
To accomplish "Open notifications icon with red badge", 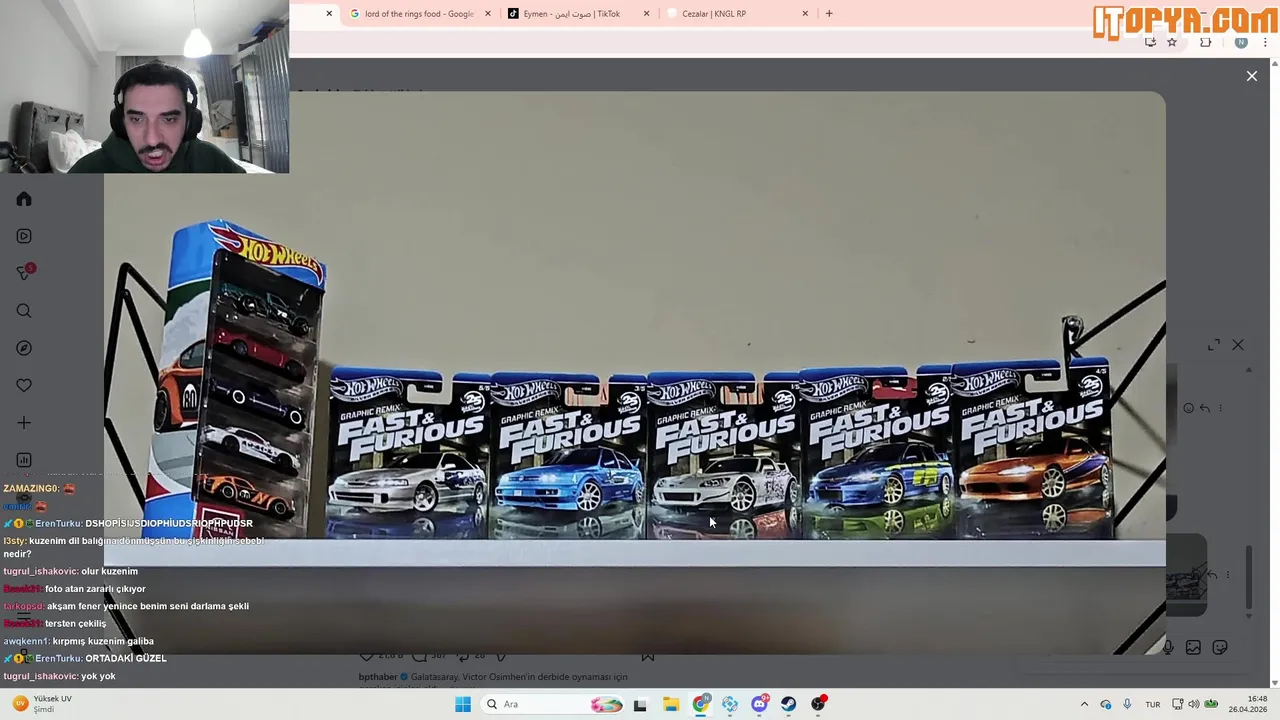I will click(24, 273).
